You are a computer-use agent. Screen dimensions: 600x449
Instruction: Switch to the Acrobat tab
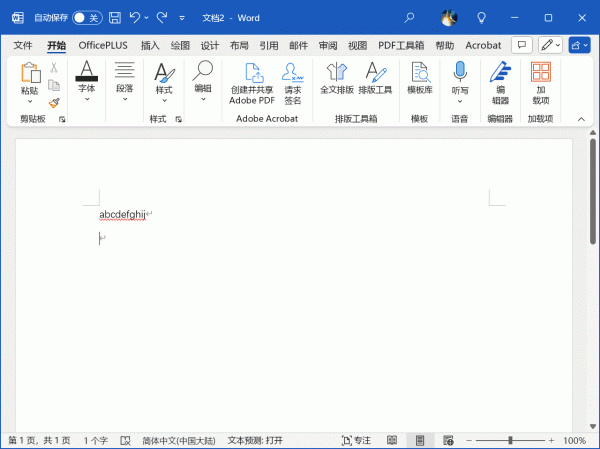pos(483,45)
